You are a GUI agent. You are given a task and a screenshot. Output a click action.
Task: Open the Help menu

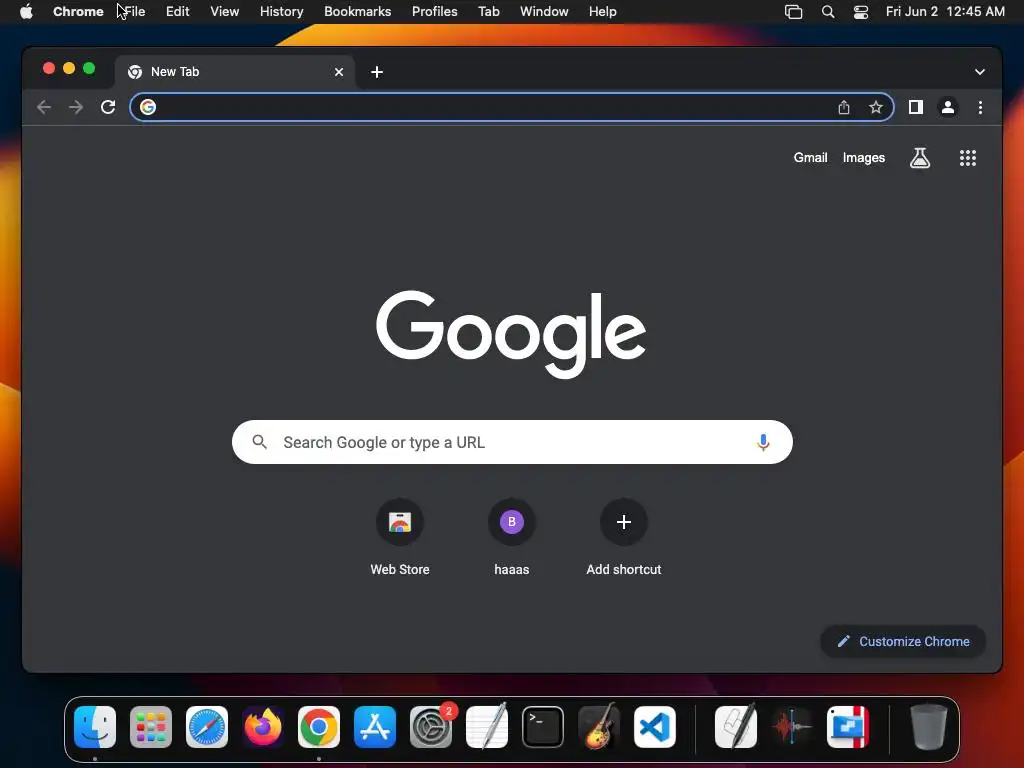(602, 11)
